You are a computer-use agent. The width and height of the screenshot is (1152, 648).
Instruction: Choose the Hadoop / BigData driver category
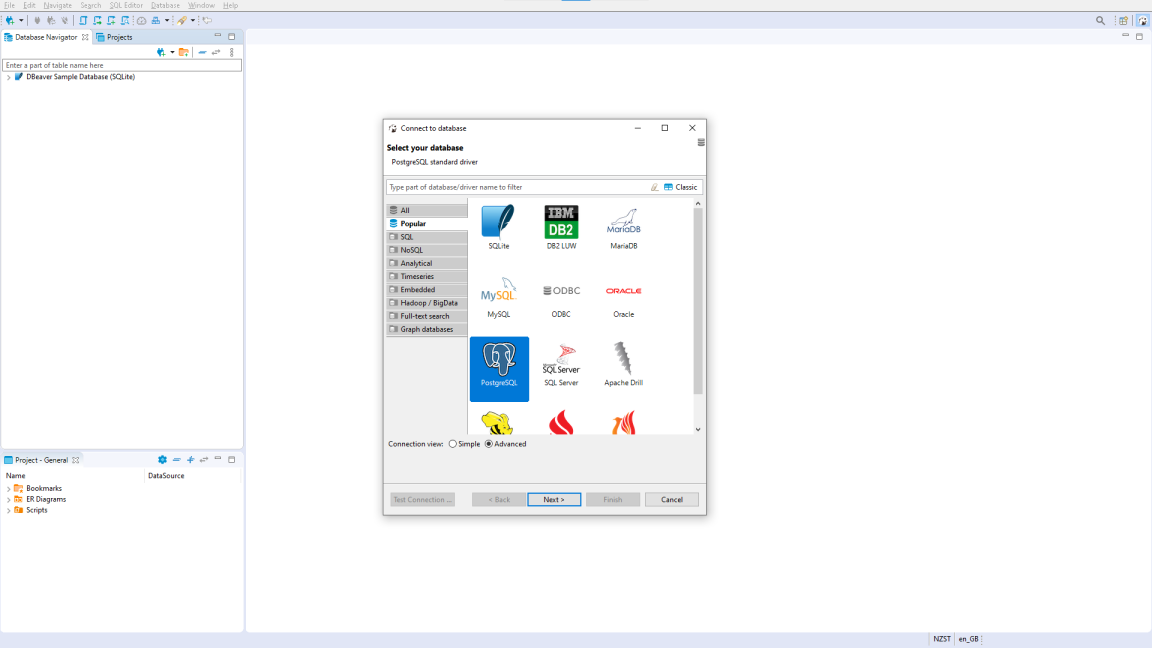427,303
